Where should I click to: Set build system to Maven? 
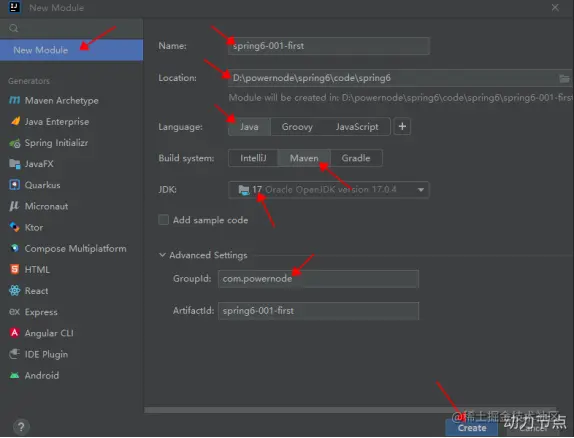304,158
